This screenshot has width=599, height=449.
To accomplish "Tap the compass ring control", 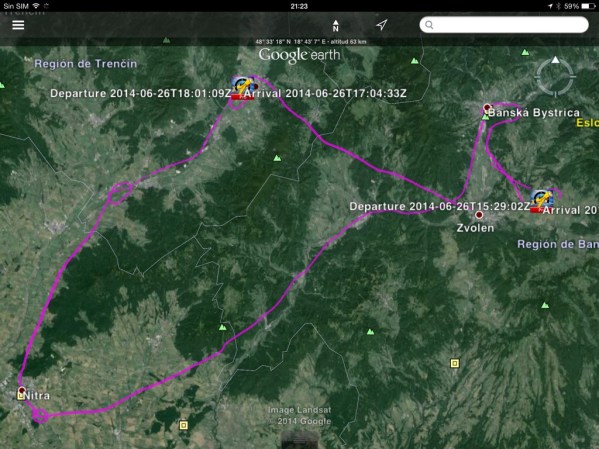I will point(555,76).
